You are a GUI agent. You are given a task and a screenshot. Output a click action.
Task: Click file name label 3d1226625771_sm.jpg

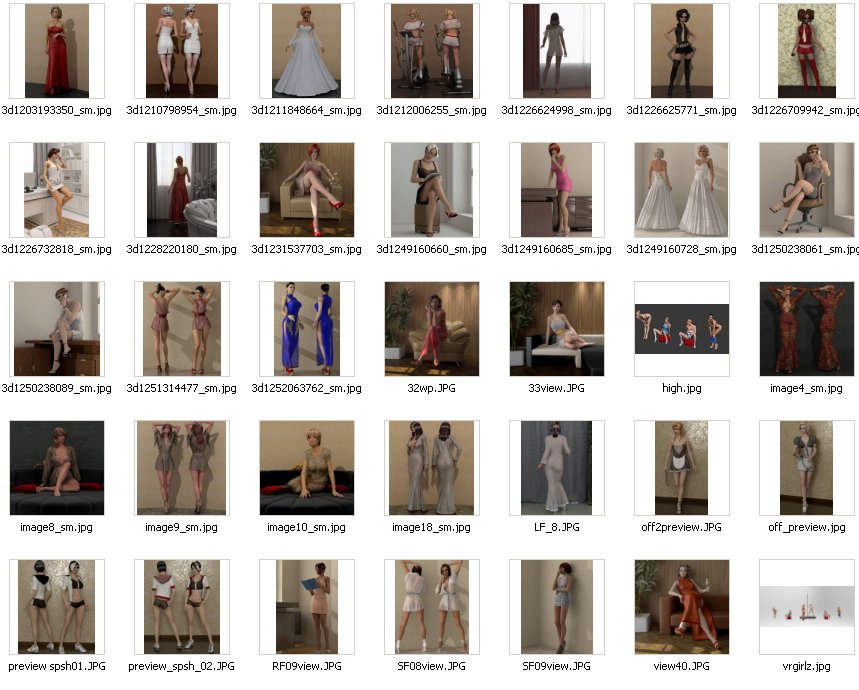coord(682,111)
